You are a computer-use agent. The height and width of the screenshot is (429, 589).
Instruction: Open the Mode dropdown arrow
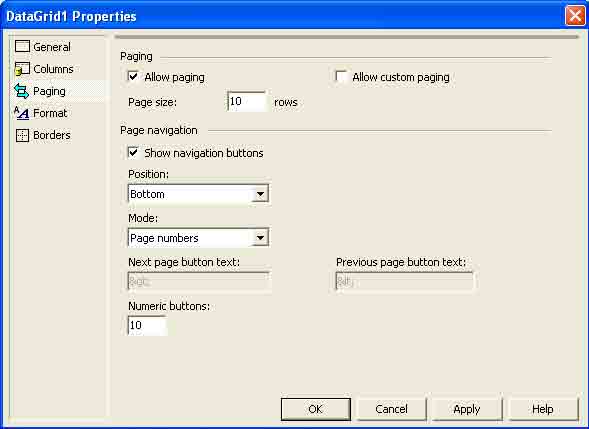(x=260, y=238)
